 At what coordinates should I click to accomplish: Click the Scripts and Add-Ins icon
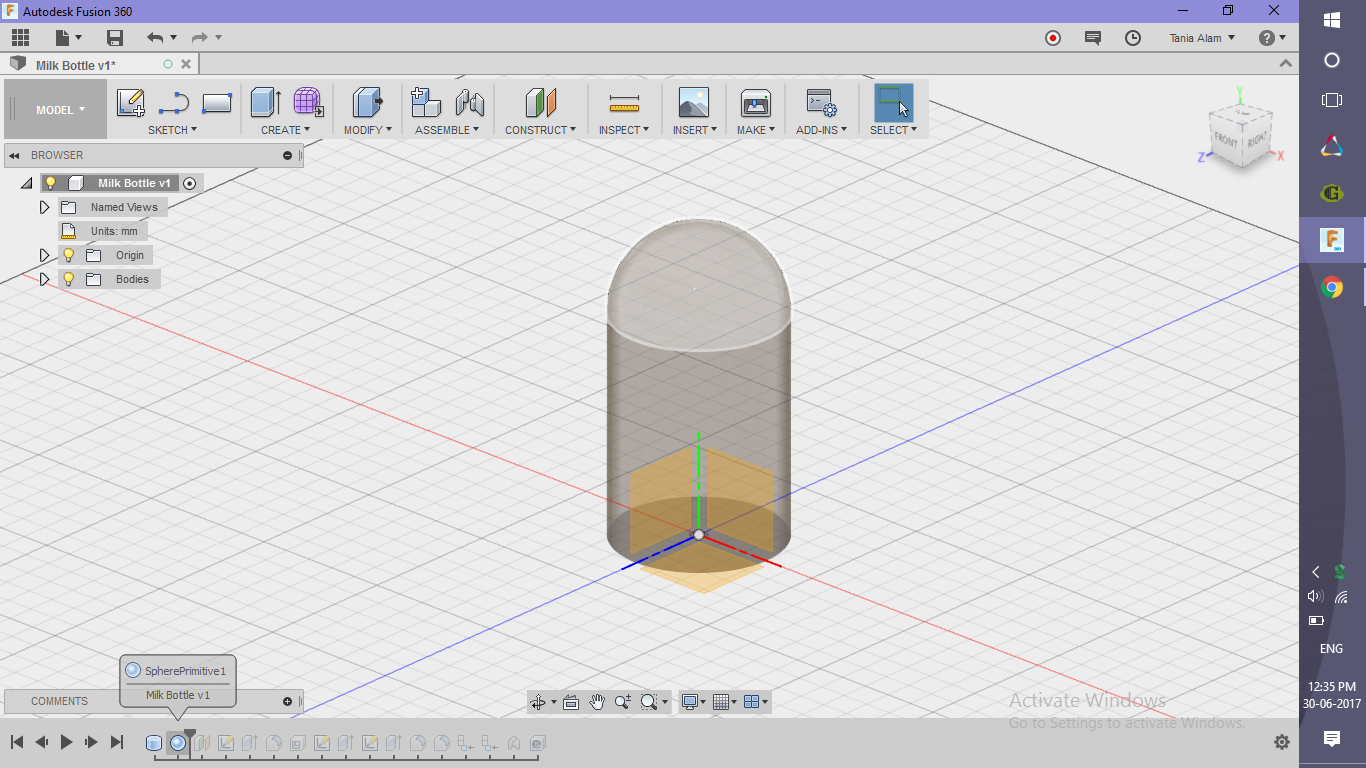click(821, 103)
